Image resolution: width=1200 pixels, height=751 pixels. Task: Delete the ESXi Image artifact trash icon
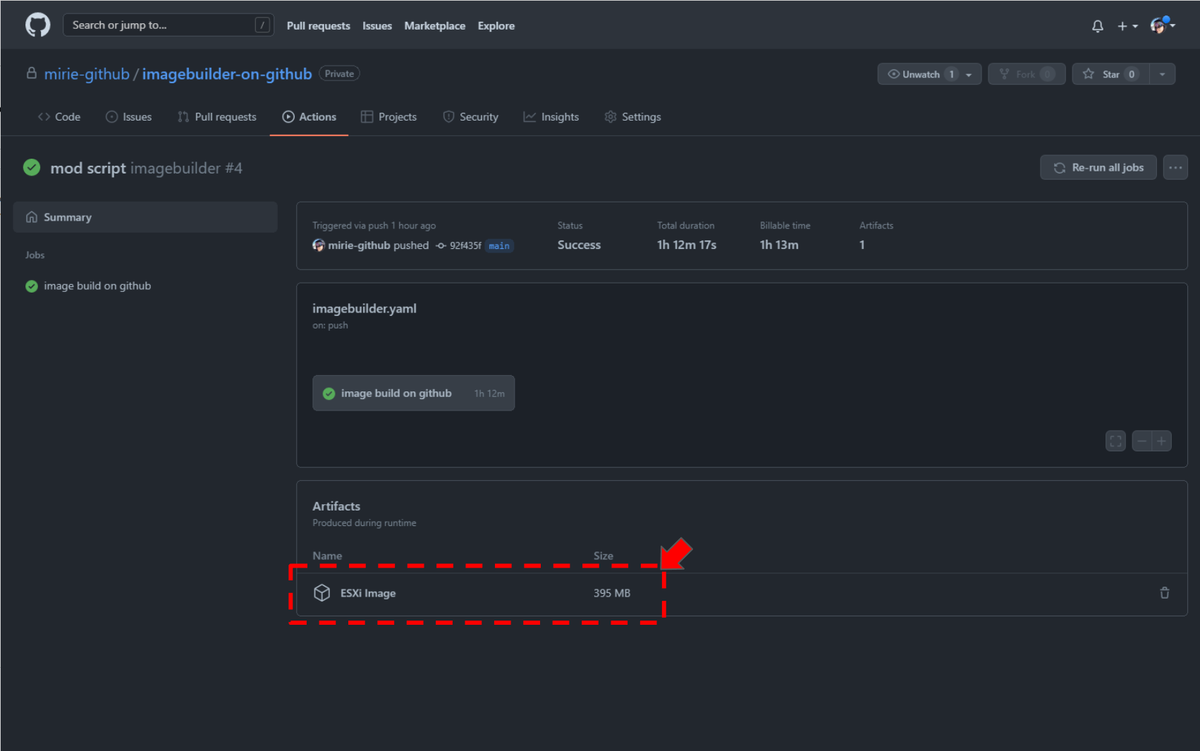coord(1164,593)
